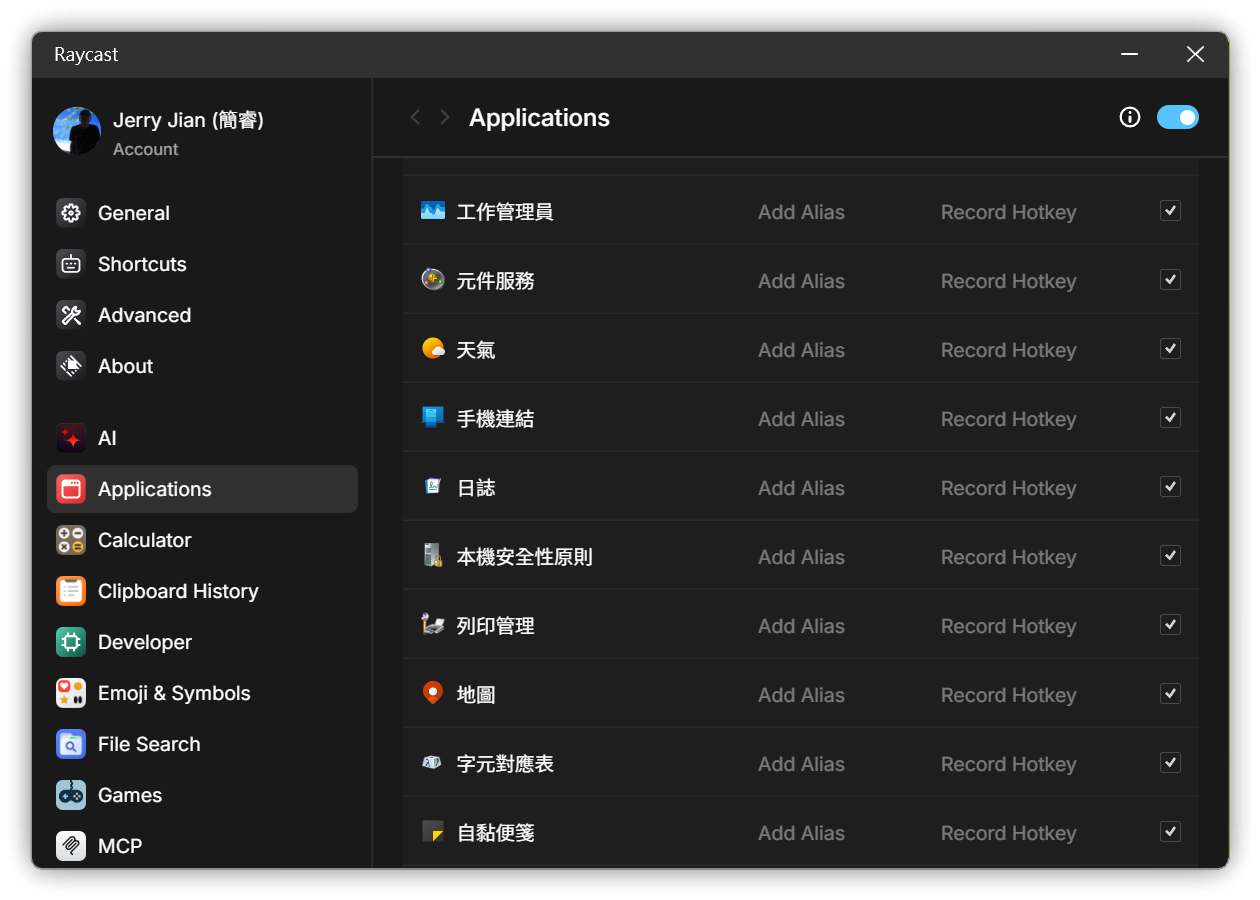This screenshot has height=900, width=1260.
Task: Record Hotkey for 列印管理
Action: [1008, 626]
